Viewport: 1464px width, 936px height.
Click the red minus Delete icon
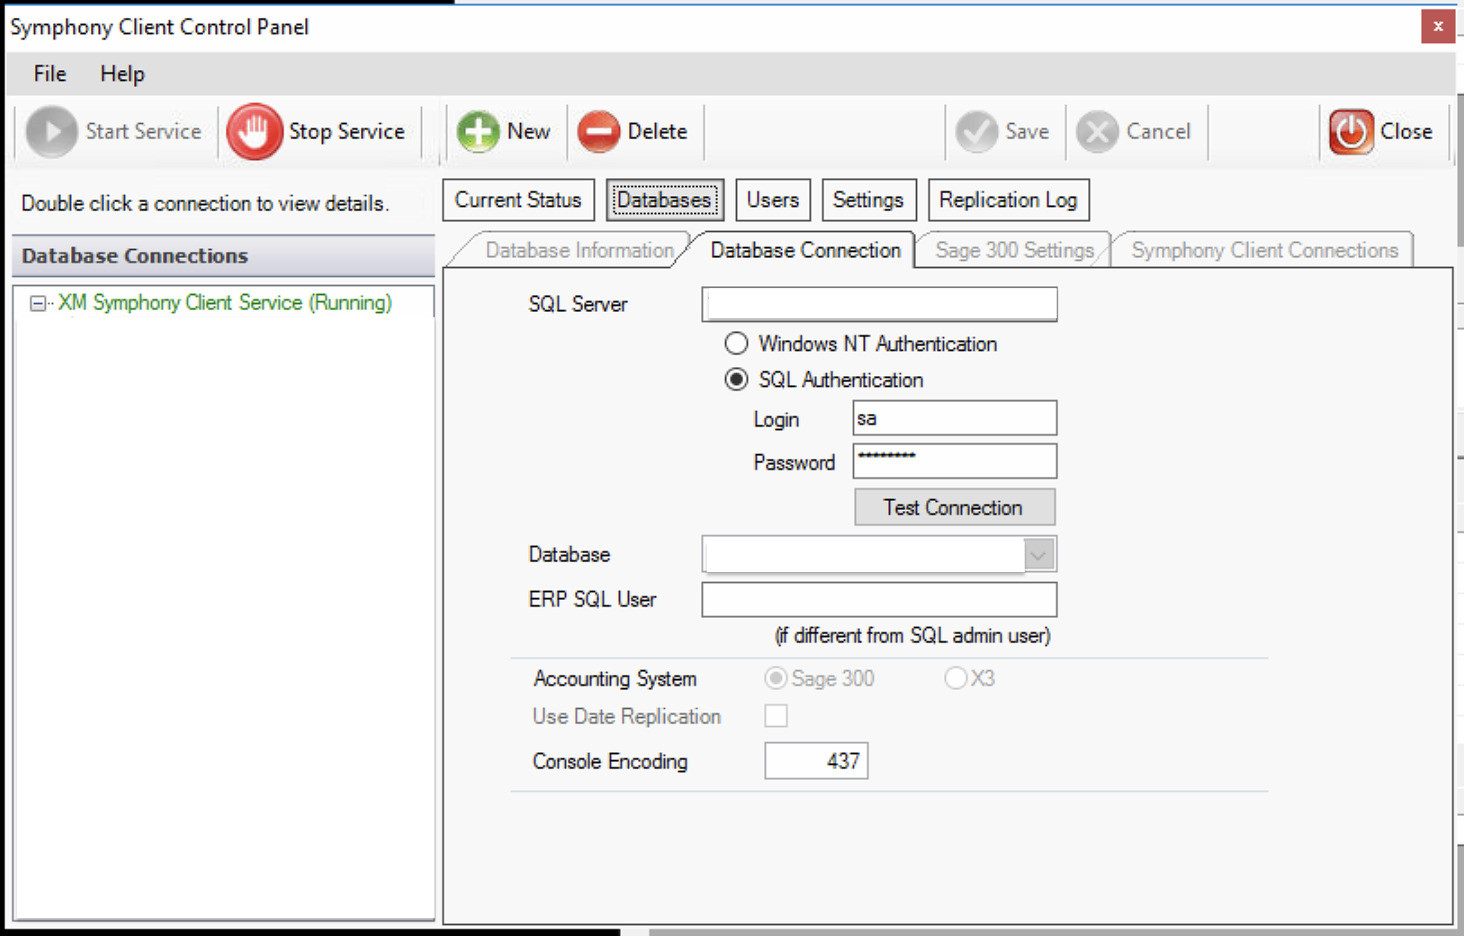click(x=599, y=131)
